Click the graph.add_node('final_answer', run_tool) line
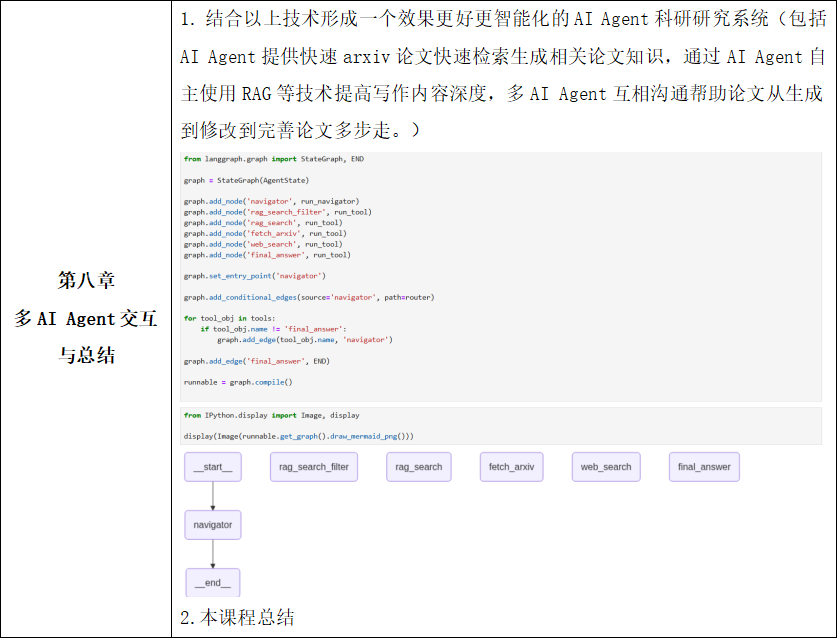839x640 pixels. (x=267, y=255)
